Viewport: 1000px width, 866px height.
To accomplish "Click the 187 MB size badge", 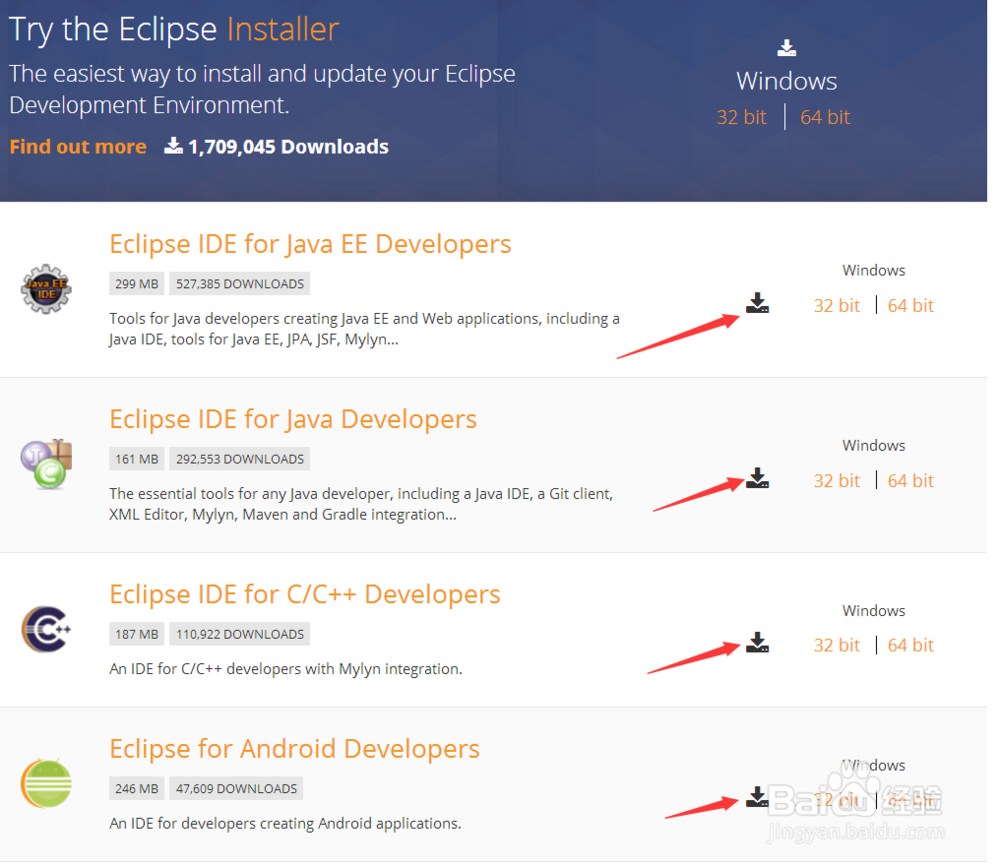I will click(x=136, y=634).
